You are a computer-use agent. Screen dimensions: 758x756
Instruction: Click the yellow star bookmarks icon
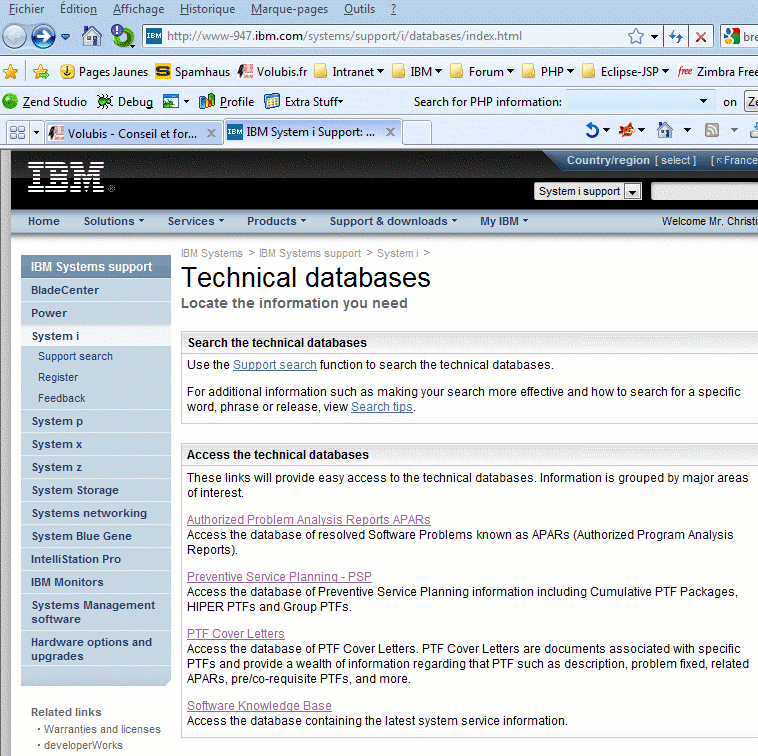pos(10,72)
